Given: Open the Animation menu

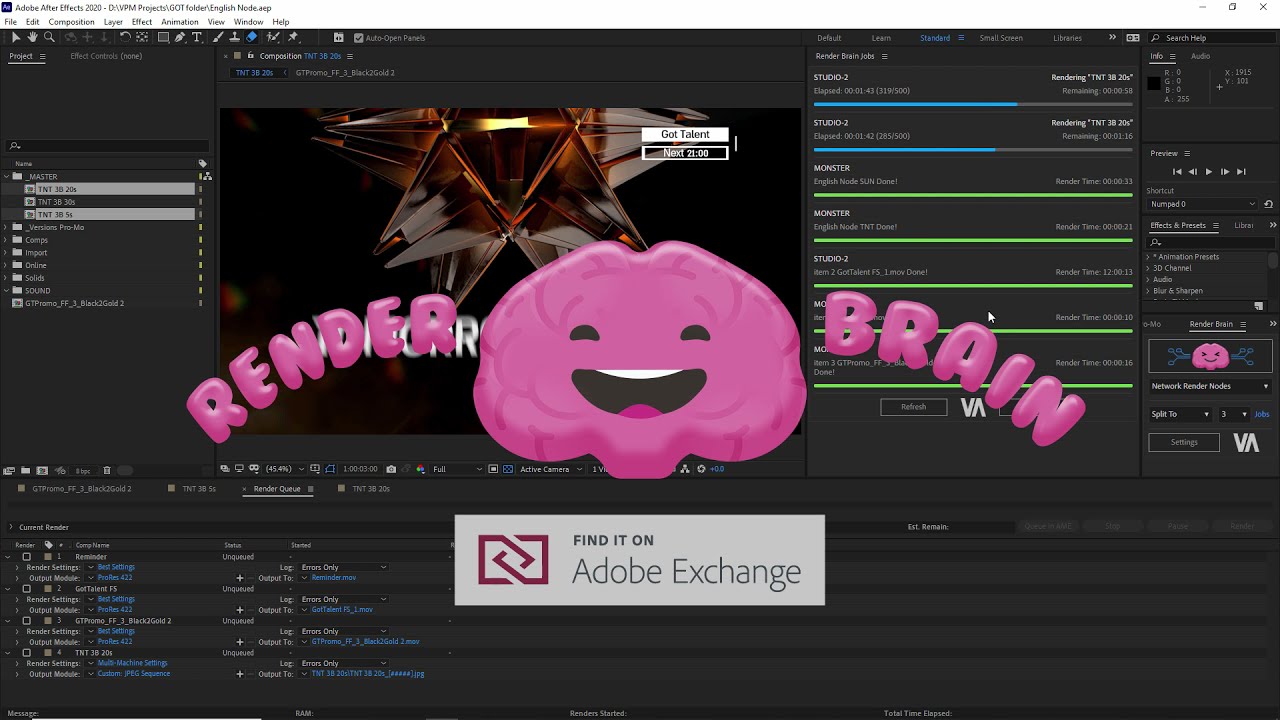Looking at the screenshot, I should [179, 22].
